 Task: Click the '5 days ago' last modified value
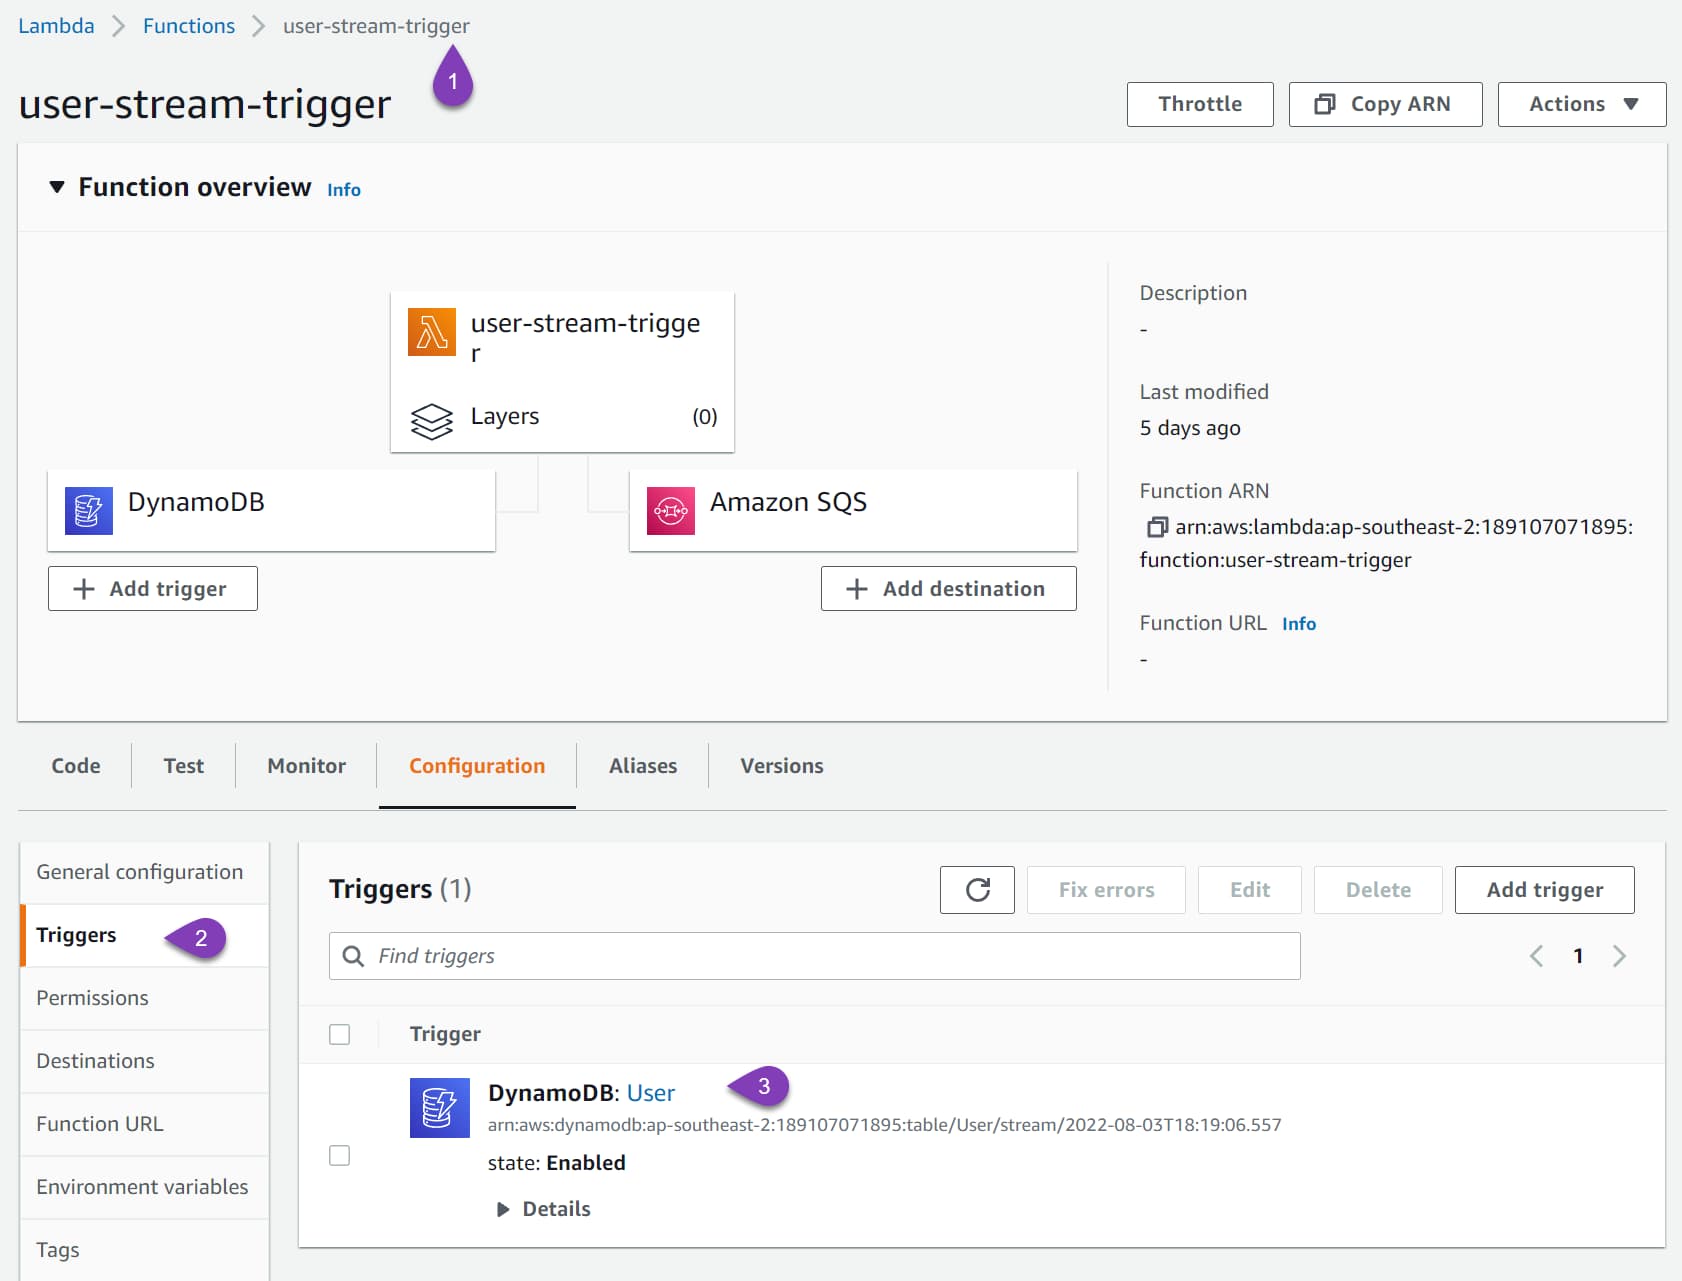click(1190, 428)
